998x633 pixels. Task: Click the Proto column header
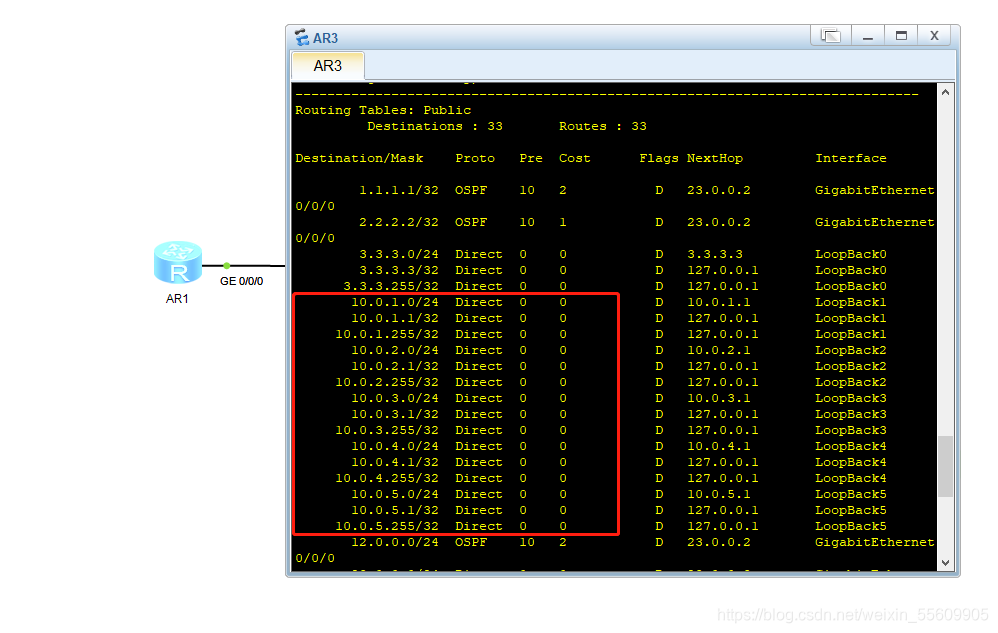[x=475, y=158]
